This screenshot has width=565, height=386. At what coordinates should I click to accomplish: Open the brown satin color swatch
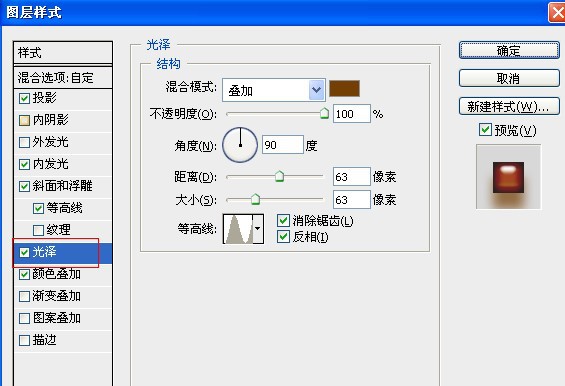click(344, 89)
